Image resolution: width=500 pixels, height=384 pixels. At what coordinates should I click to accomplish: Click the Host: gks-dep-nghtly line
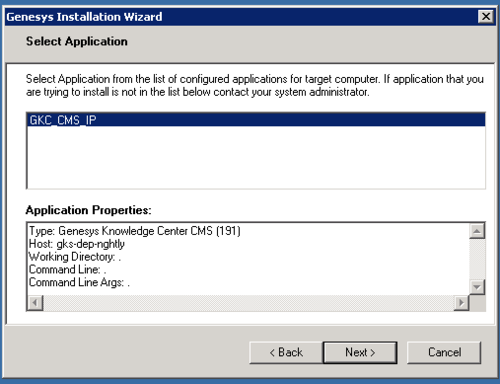(77, 244)
